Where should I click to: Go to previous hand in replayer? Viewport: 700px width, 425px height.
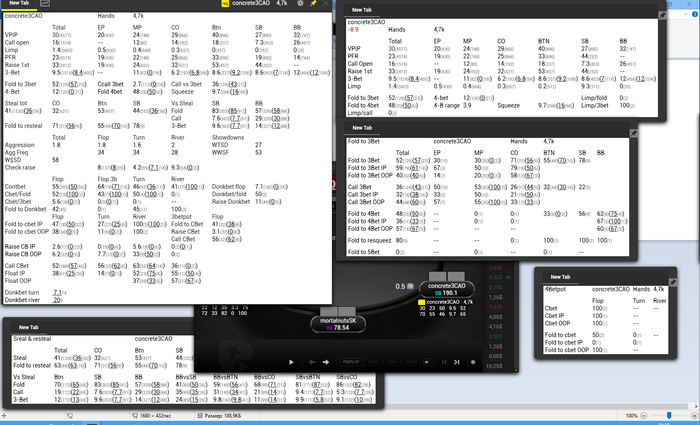point(444,362)
